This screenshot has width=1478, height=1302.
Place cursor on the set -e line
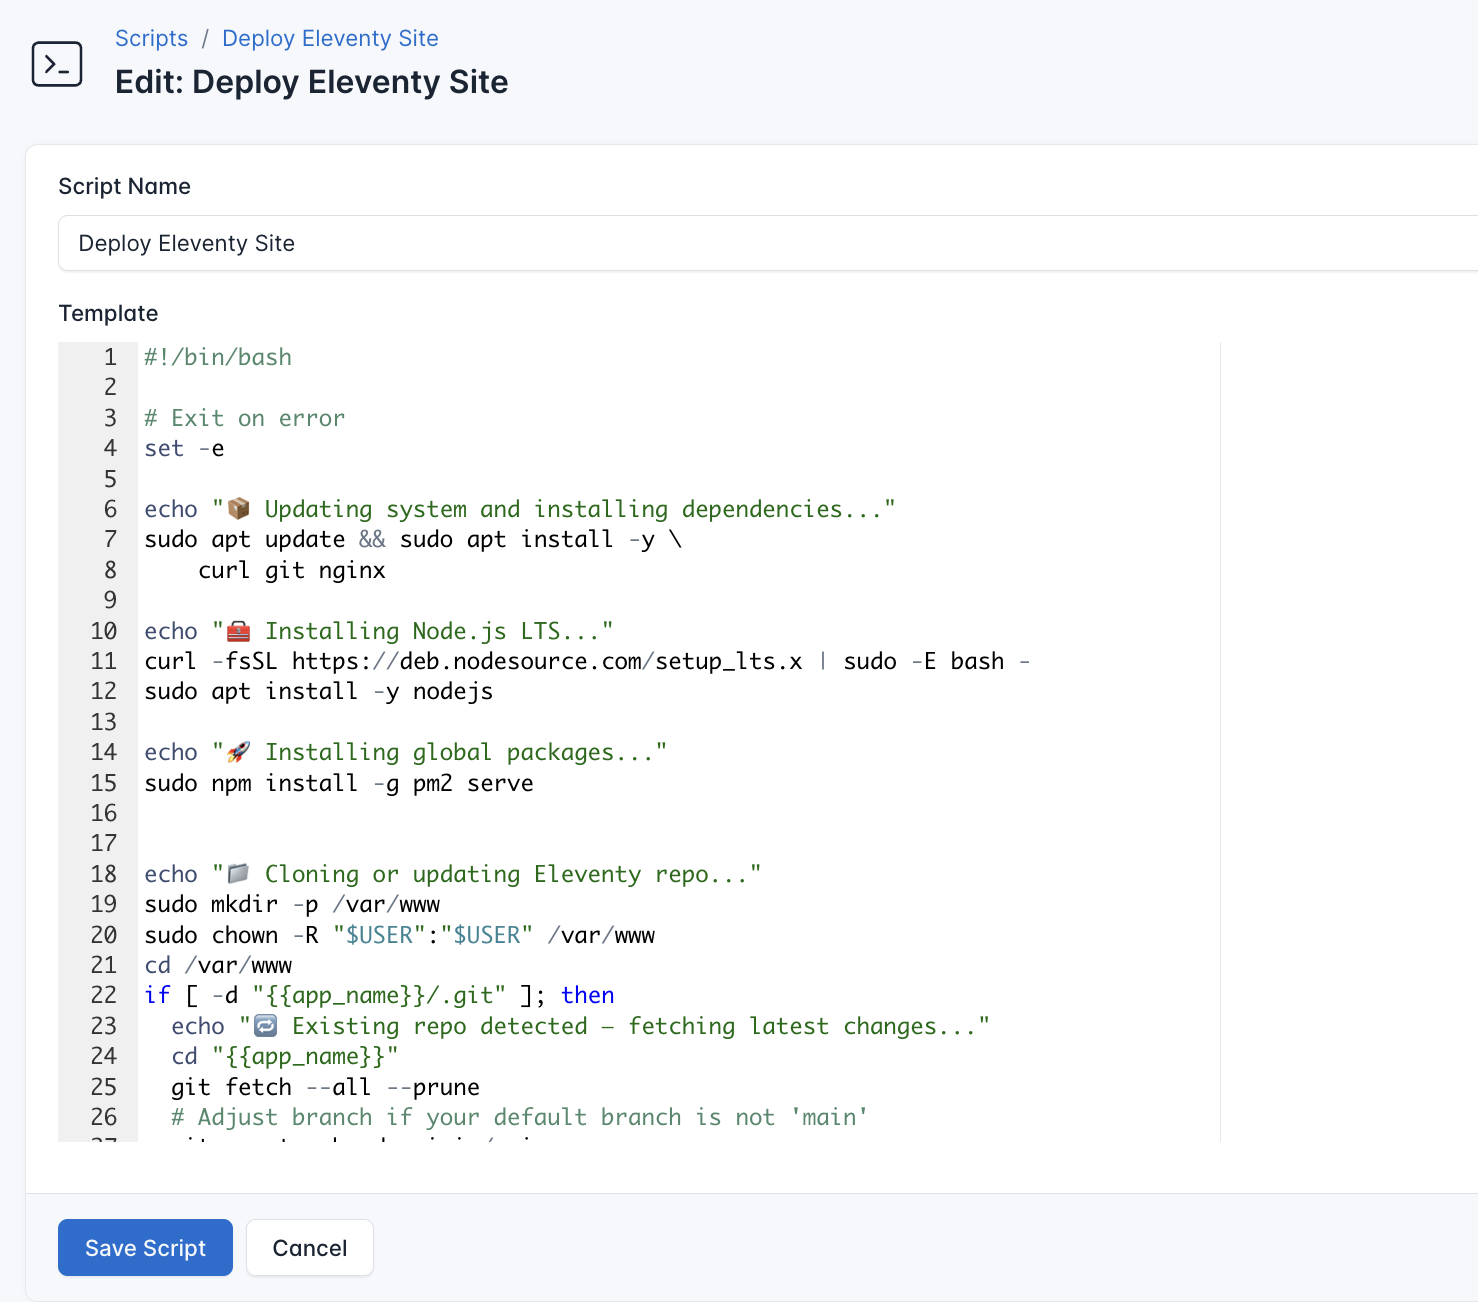(x=185, y=448)
